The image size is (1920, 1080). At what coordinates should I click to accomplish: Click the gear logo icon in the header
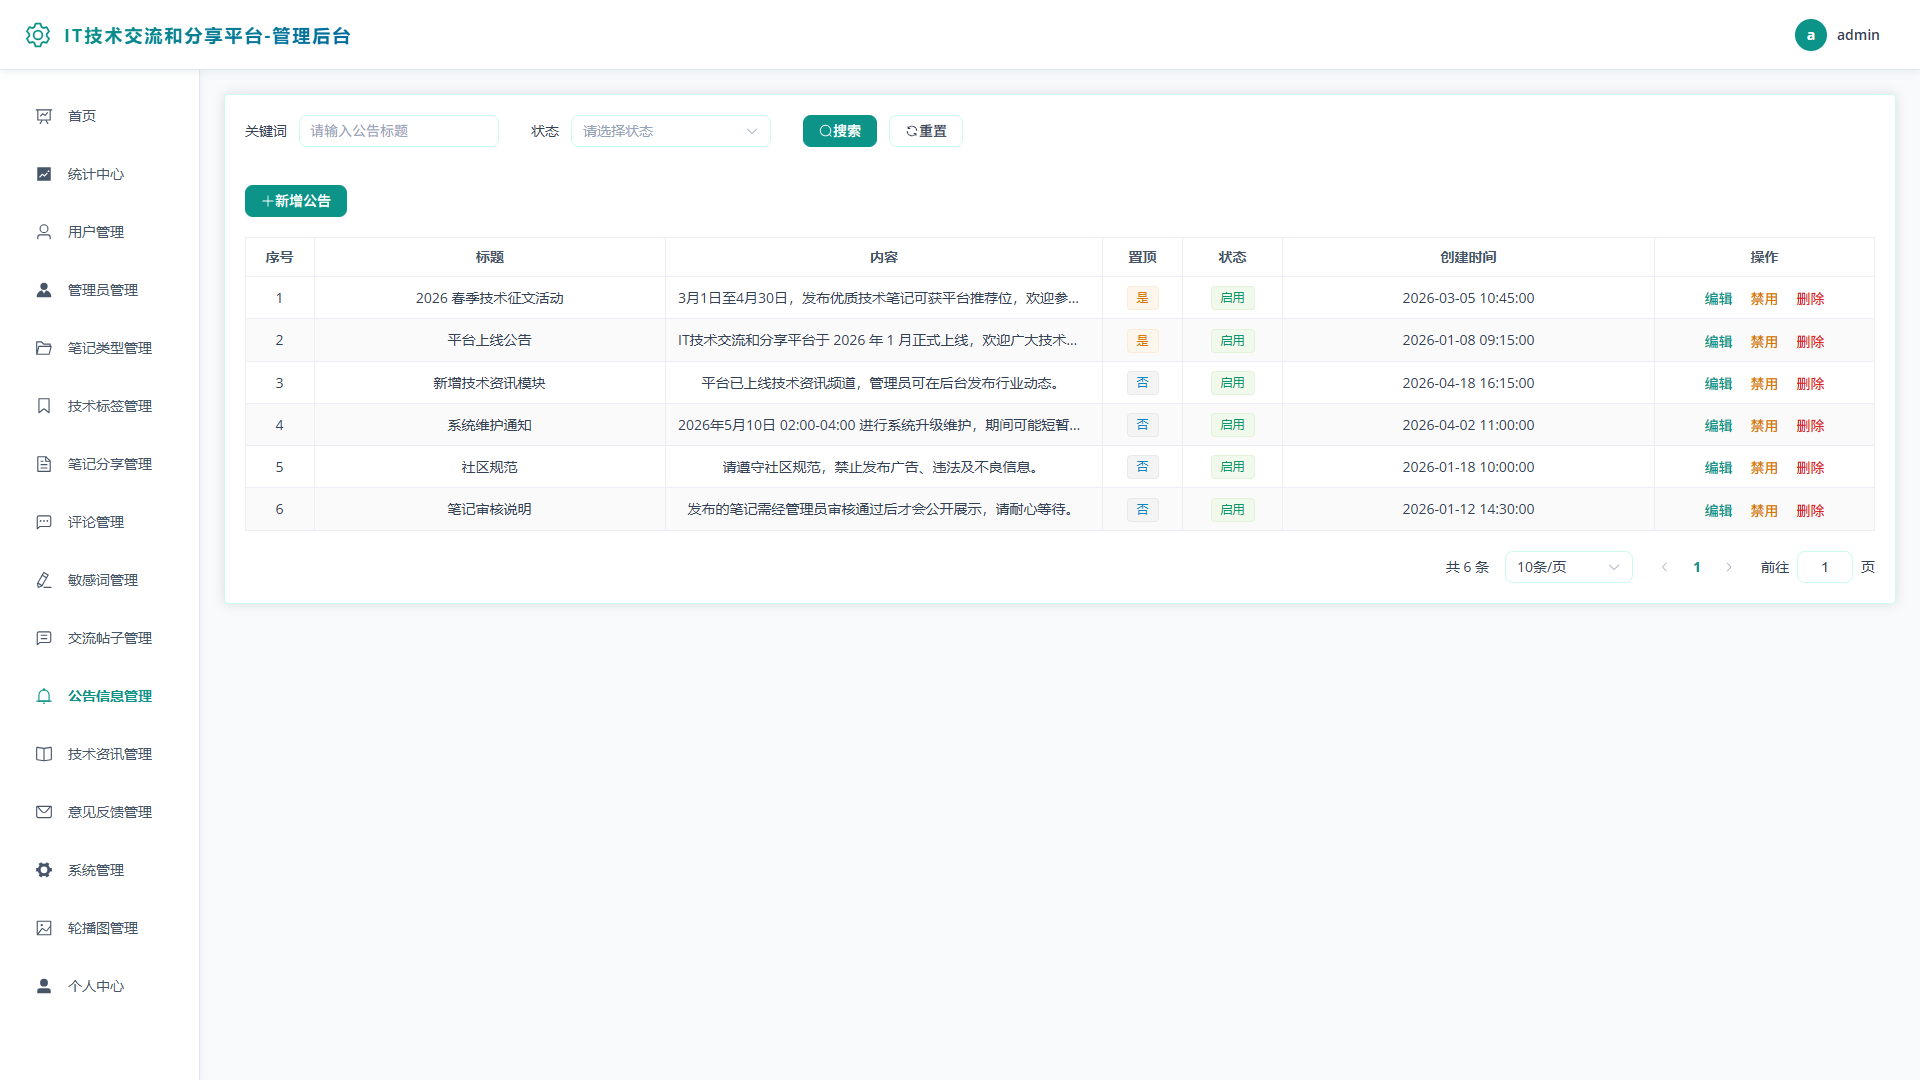point(38,35)
